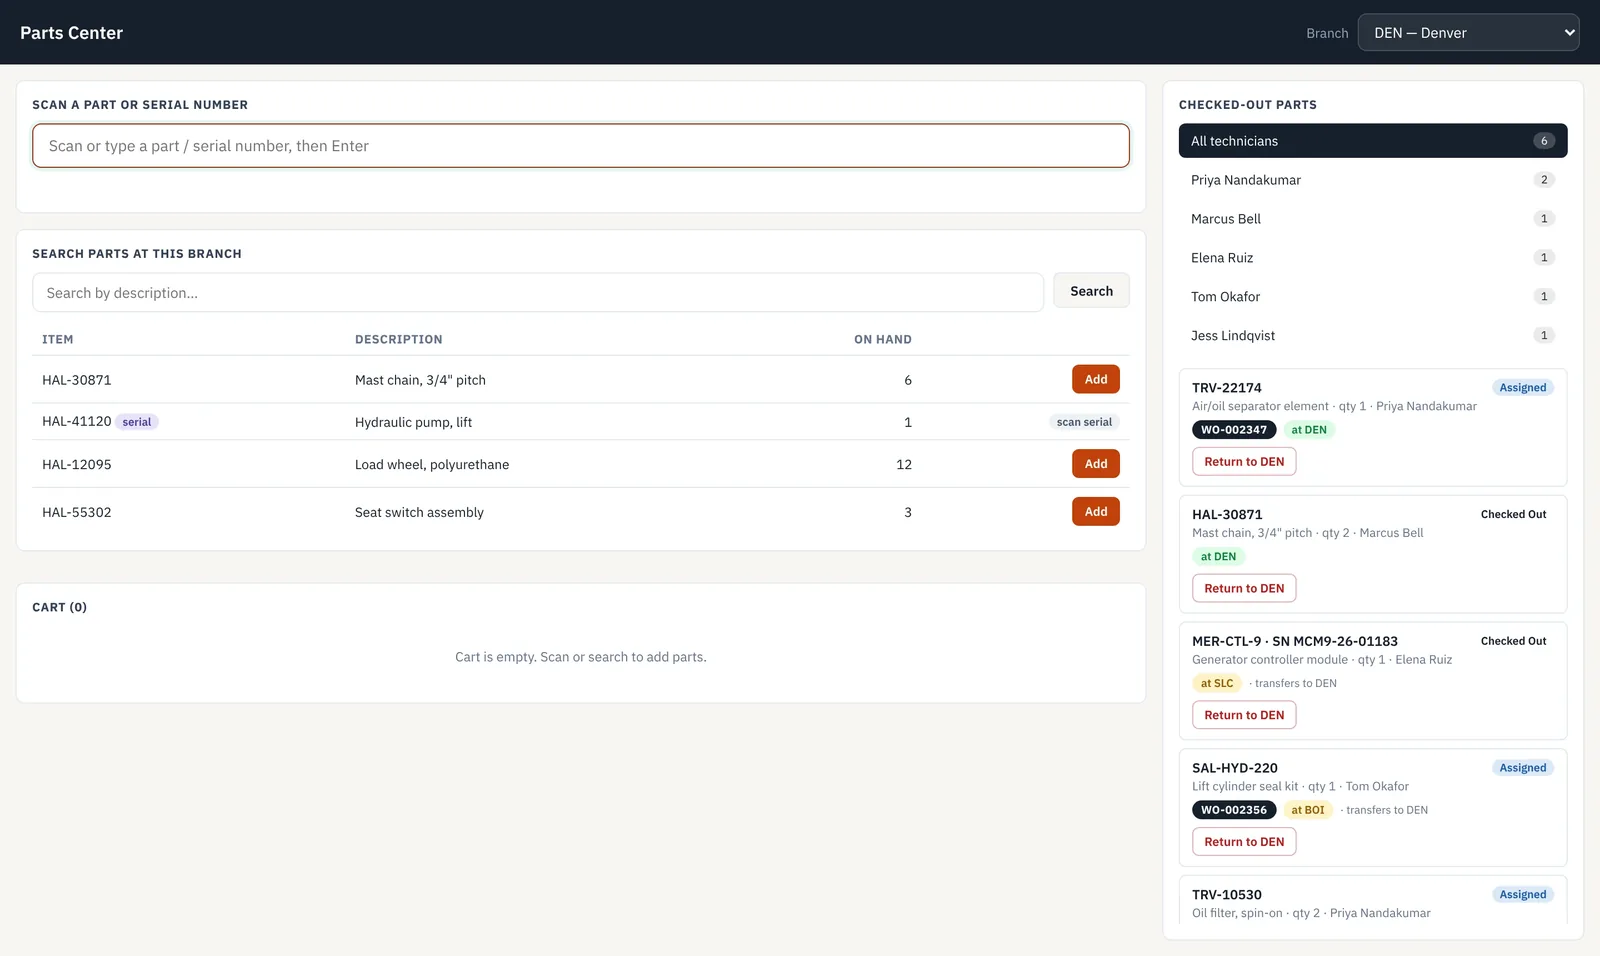
Task: Open the Branch dropdown showing DEN — Denver
Action: pos(1468,32)
